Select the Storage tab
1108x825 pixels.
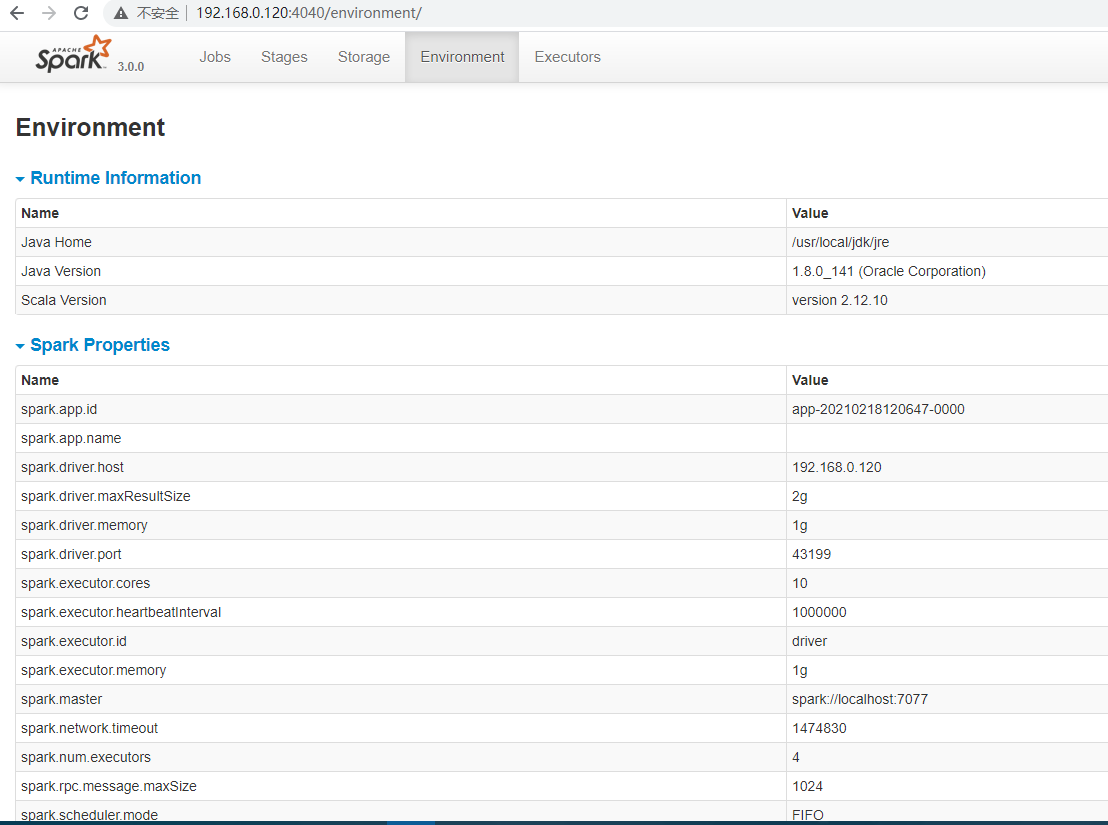tap(363, 57)
